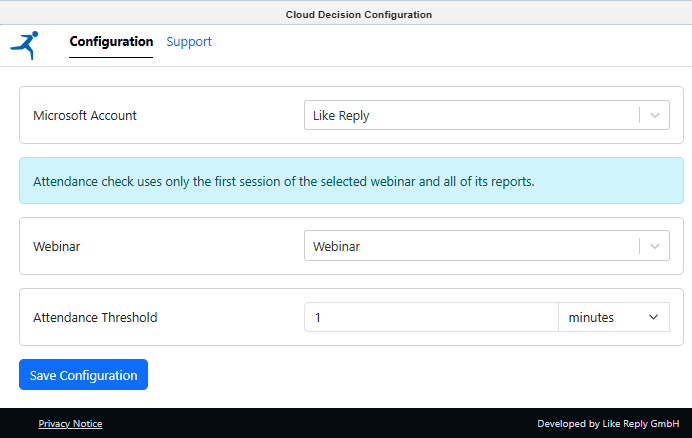Open the Configuration tab
The height and width of the screenshot is (438, 692).
(x=111, y=42)
